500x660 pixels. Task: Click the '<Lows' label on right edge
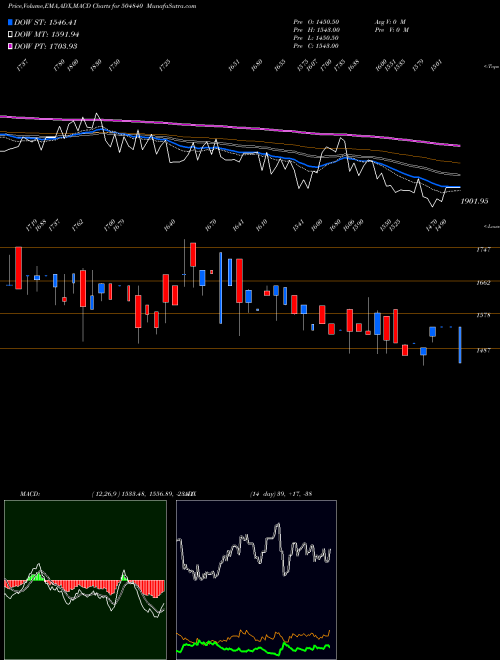[491, 226]
